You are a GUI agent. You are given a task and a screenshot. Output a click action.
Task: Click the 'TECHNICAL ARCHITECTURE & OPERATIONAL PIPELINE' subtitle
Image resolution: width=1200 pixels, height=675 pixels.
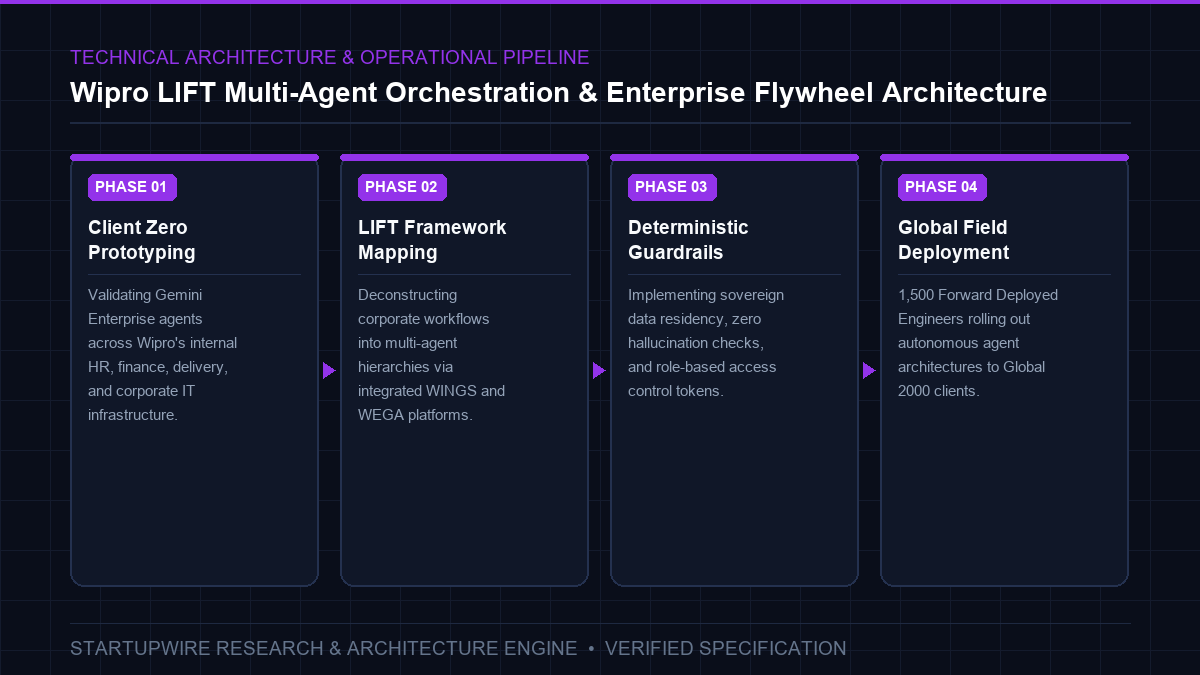click(330, 58)
